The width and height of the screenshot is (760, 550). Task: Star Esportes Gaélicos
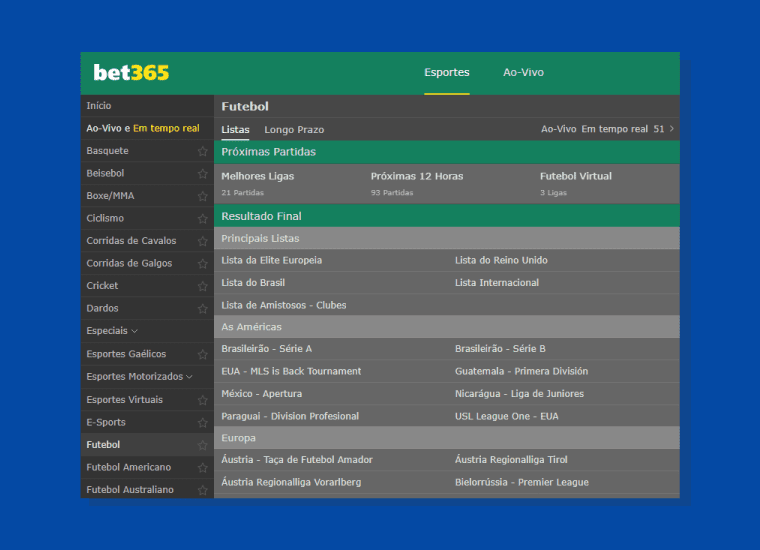coord(203,354)
